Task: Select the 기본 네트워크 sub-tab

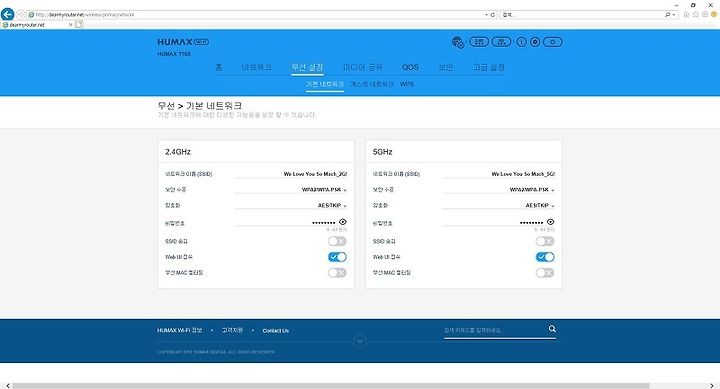Action: (325, 84)
